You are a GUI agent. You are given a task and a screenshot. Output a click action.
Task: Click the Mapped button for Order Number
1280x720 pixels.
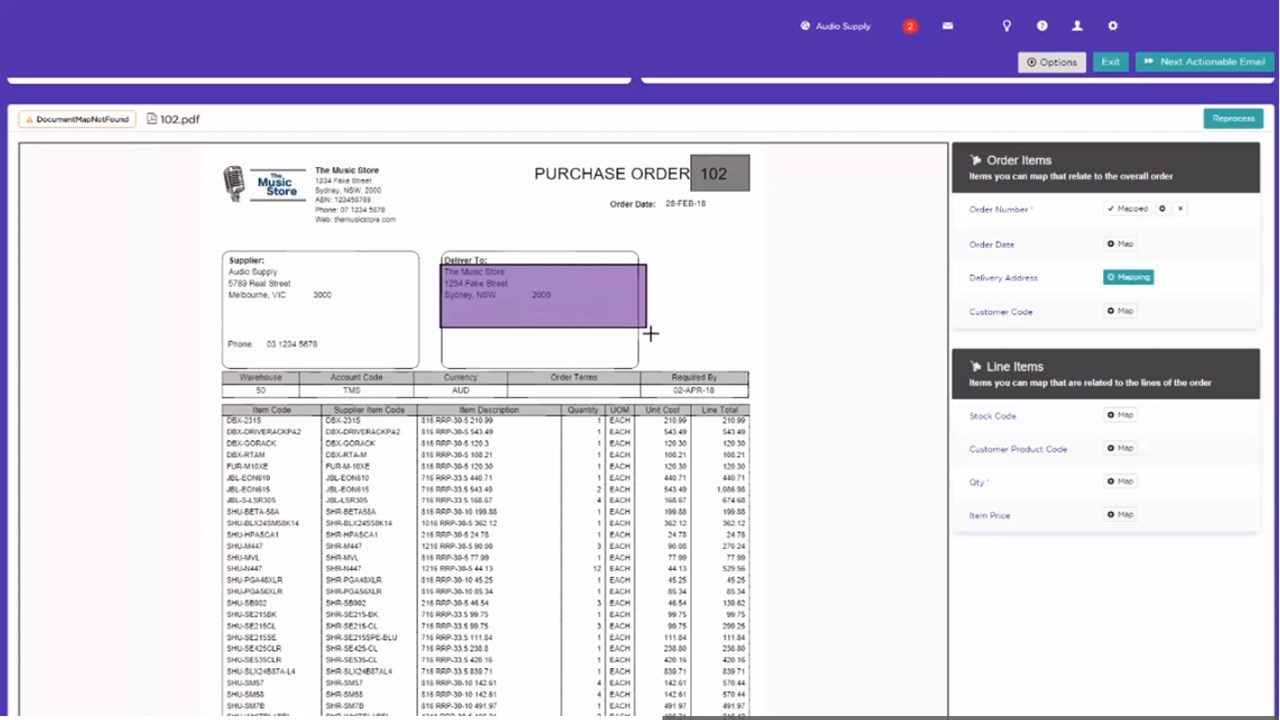[1127, 209]
